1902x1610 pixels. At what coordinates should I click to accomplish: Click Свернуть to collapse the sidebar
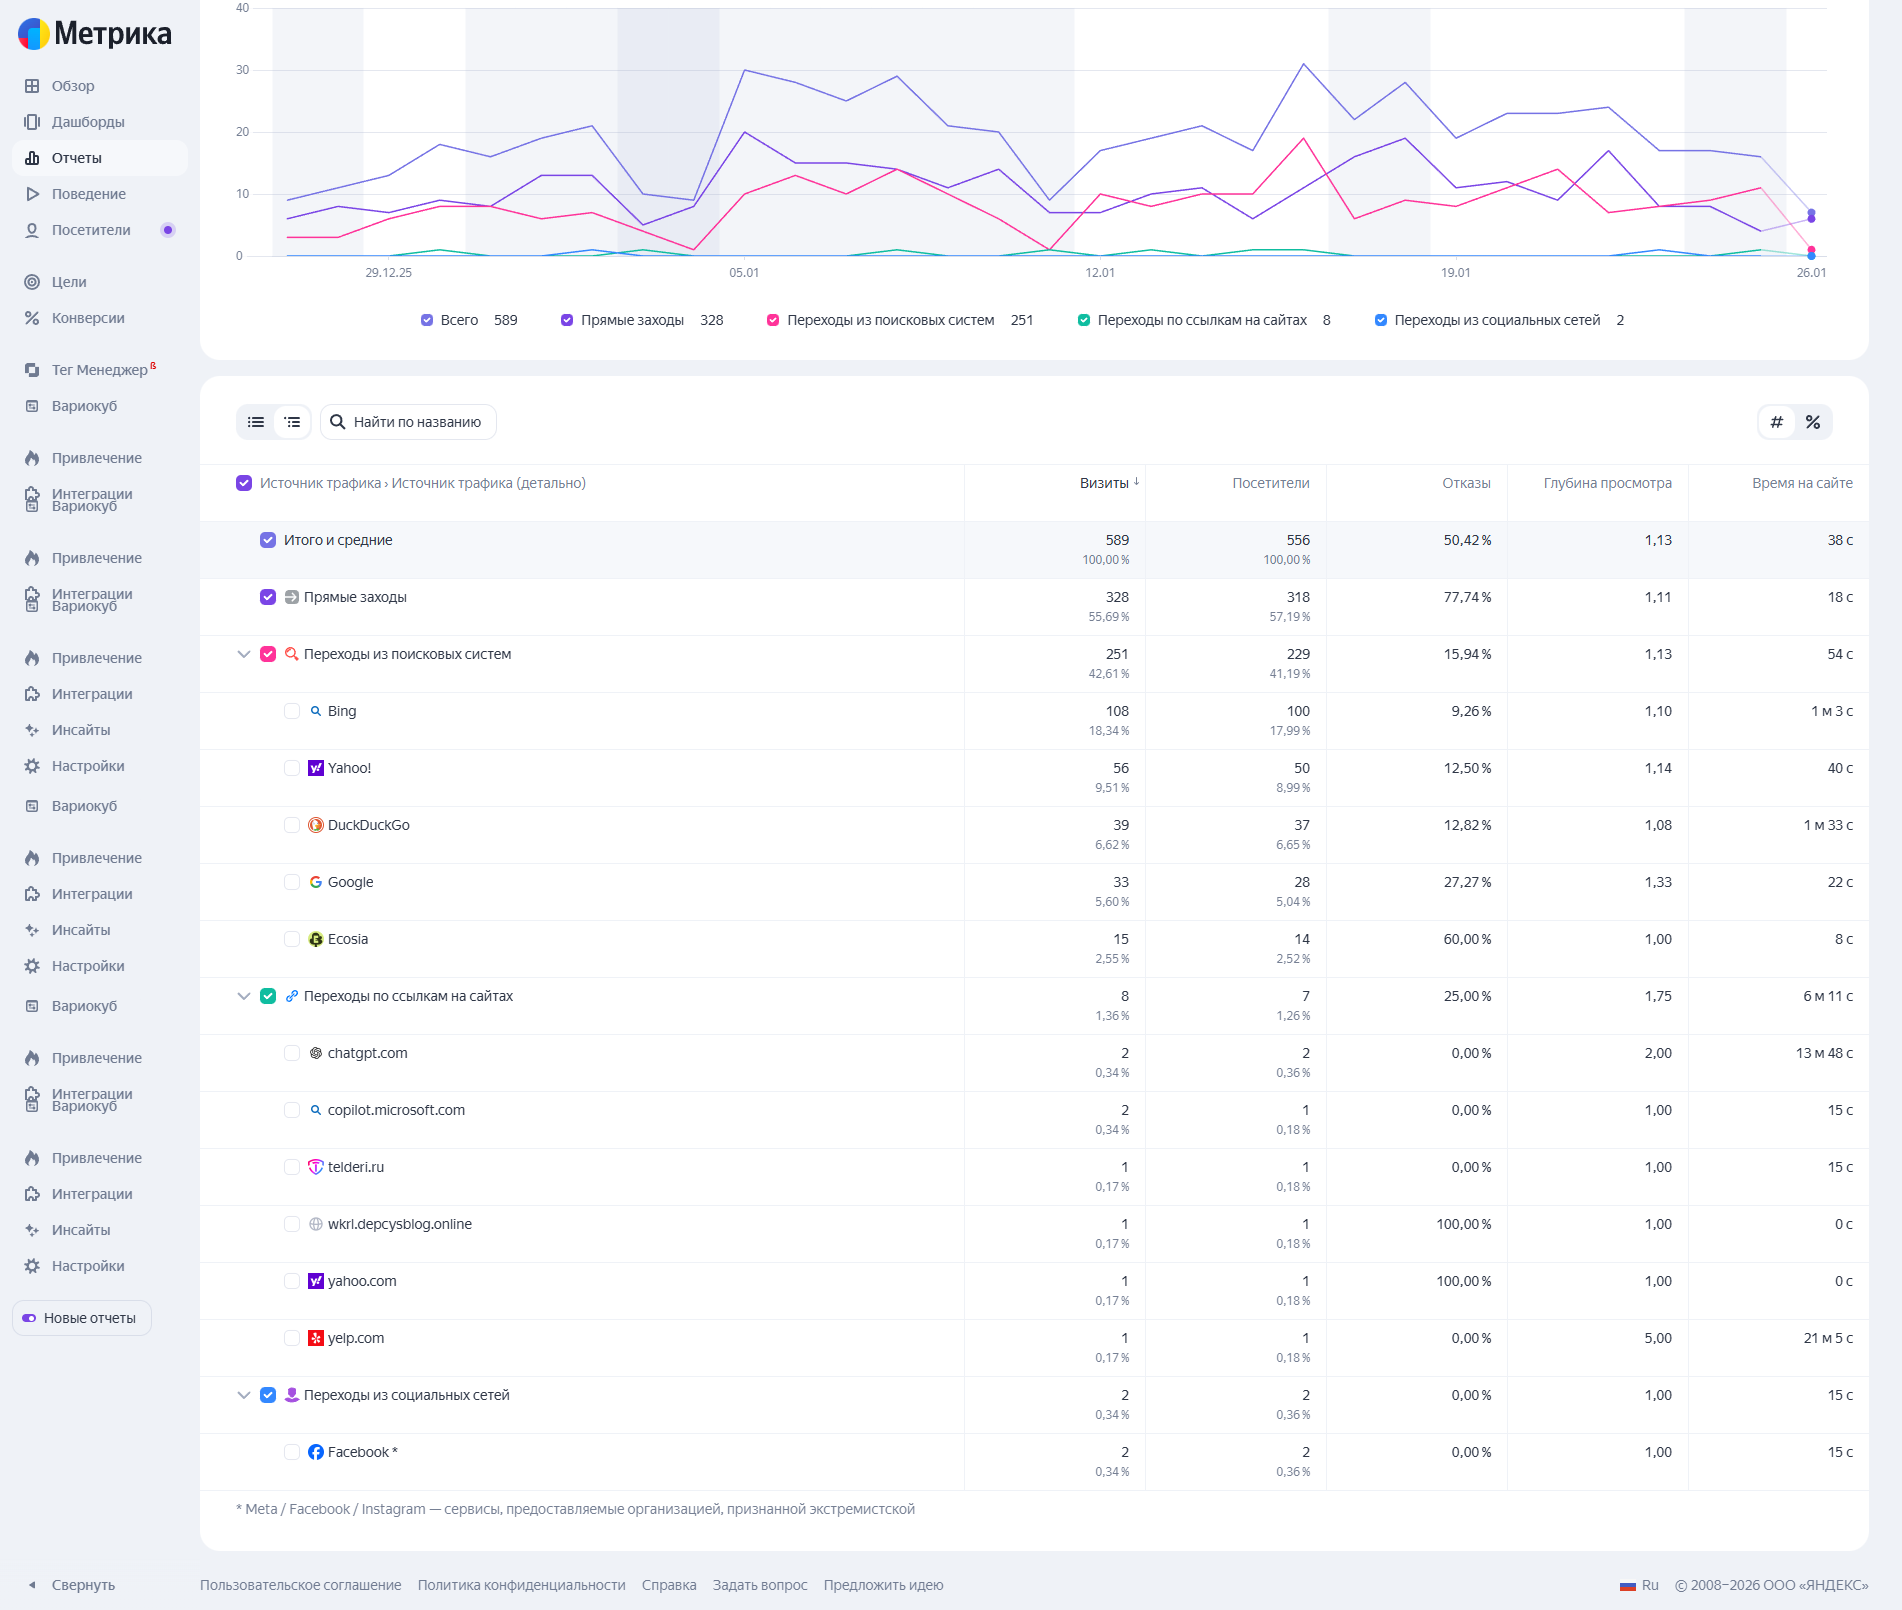(82, 1585)
